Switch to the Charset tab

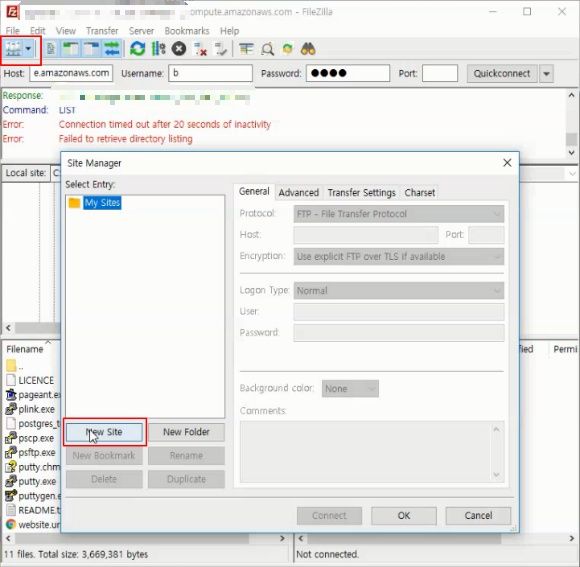(x=419, y=192)
